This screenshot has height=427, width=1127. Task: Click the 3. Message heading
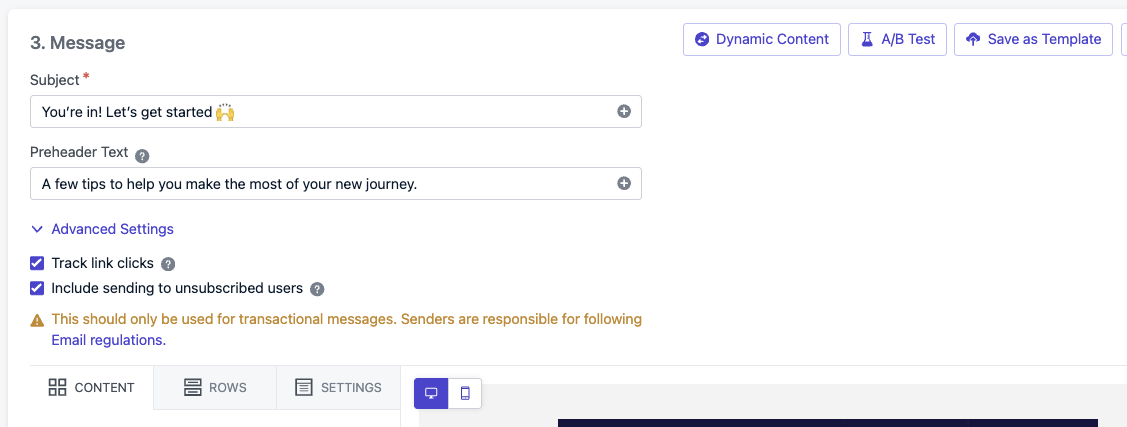tap(78, 42)
